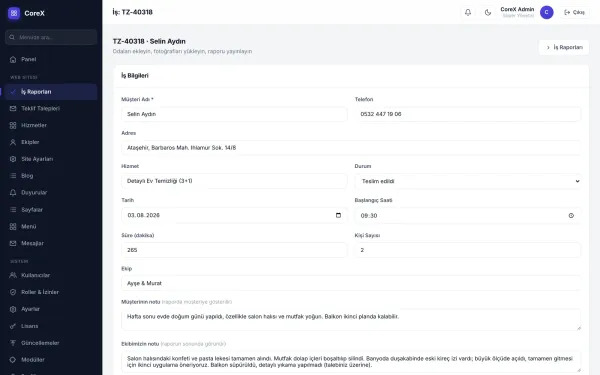Click the Hizmetler grid icon

pos(13,125)
